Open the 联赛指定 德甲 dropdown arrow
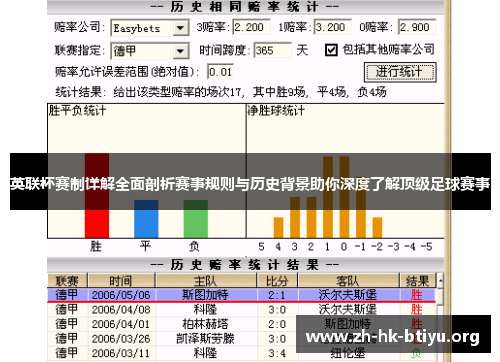 (180, 51)
